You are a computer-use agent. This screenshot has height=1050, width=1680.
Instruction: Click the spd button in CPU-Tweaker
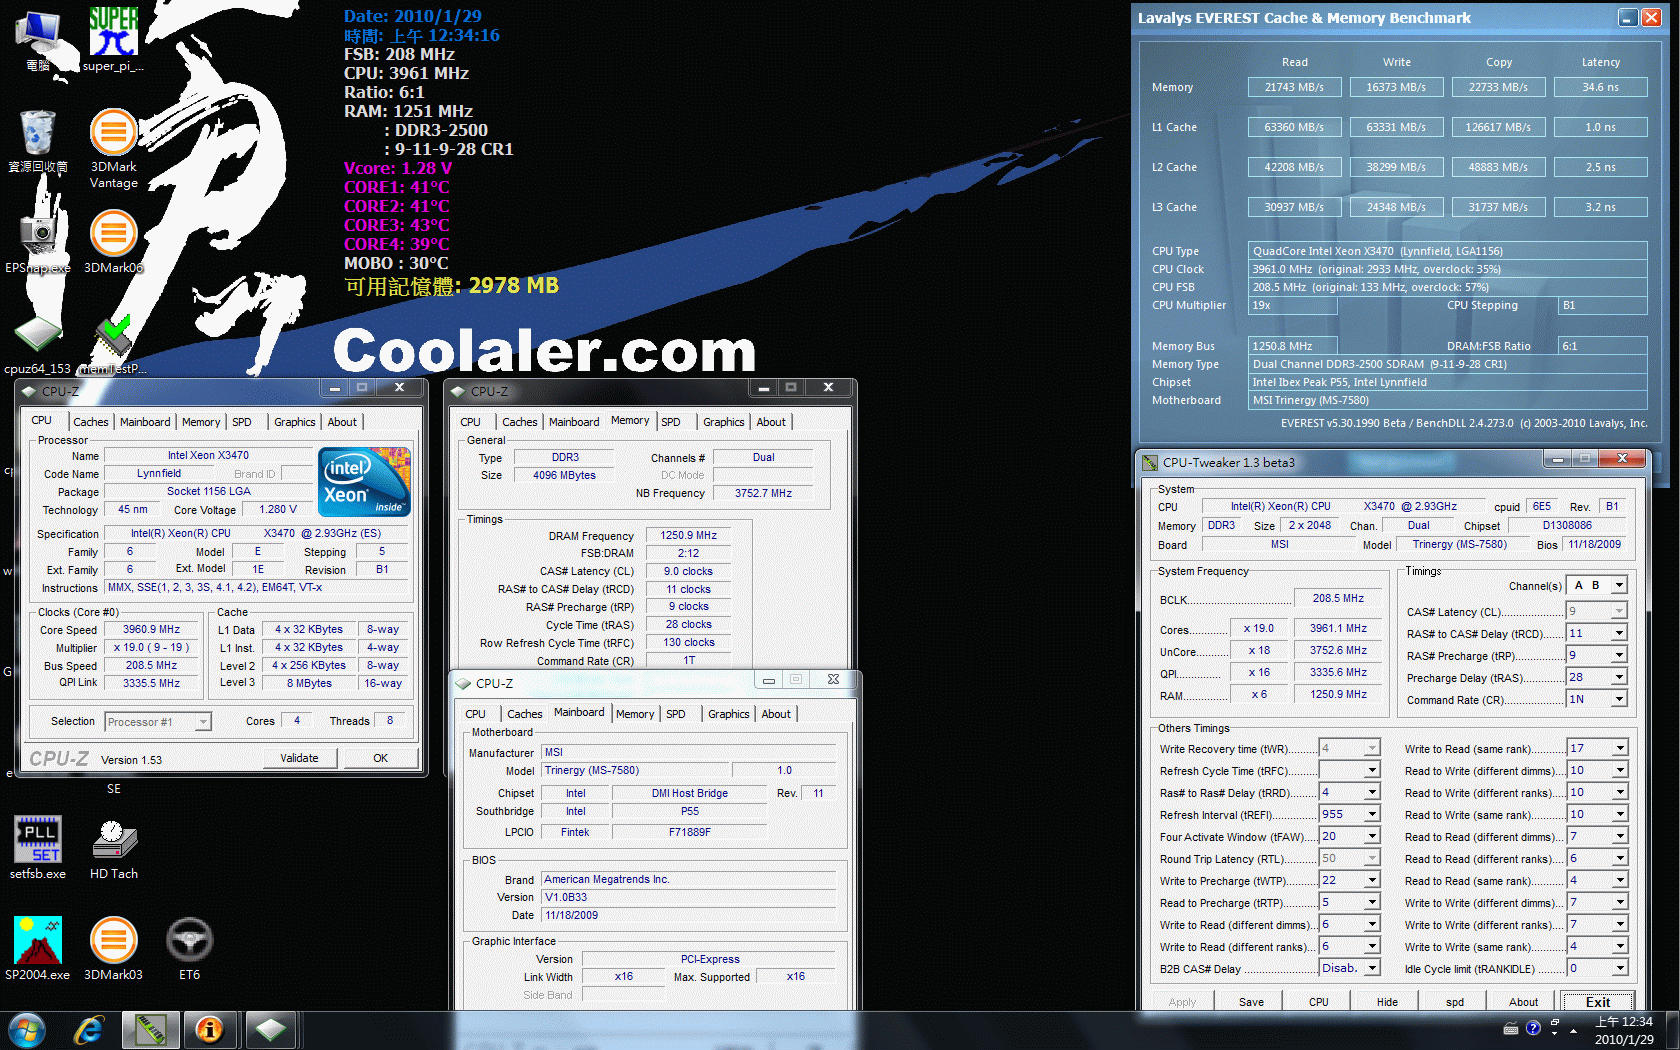click(1455, 1001)
